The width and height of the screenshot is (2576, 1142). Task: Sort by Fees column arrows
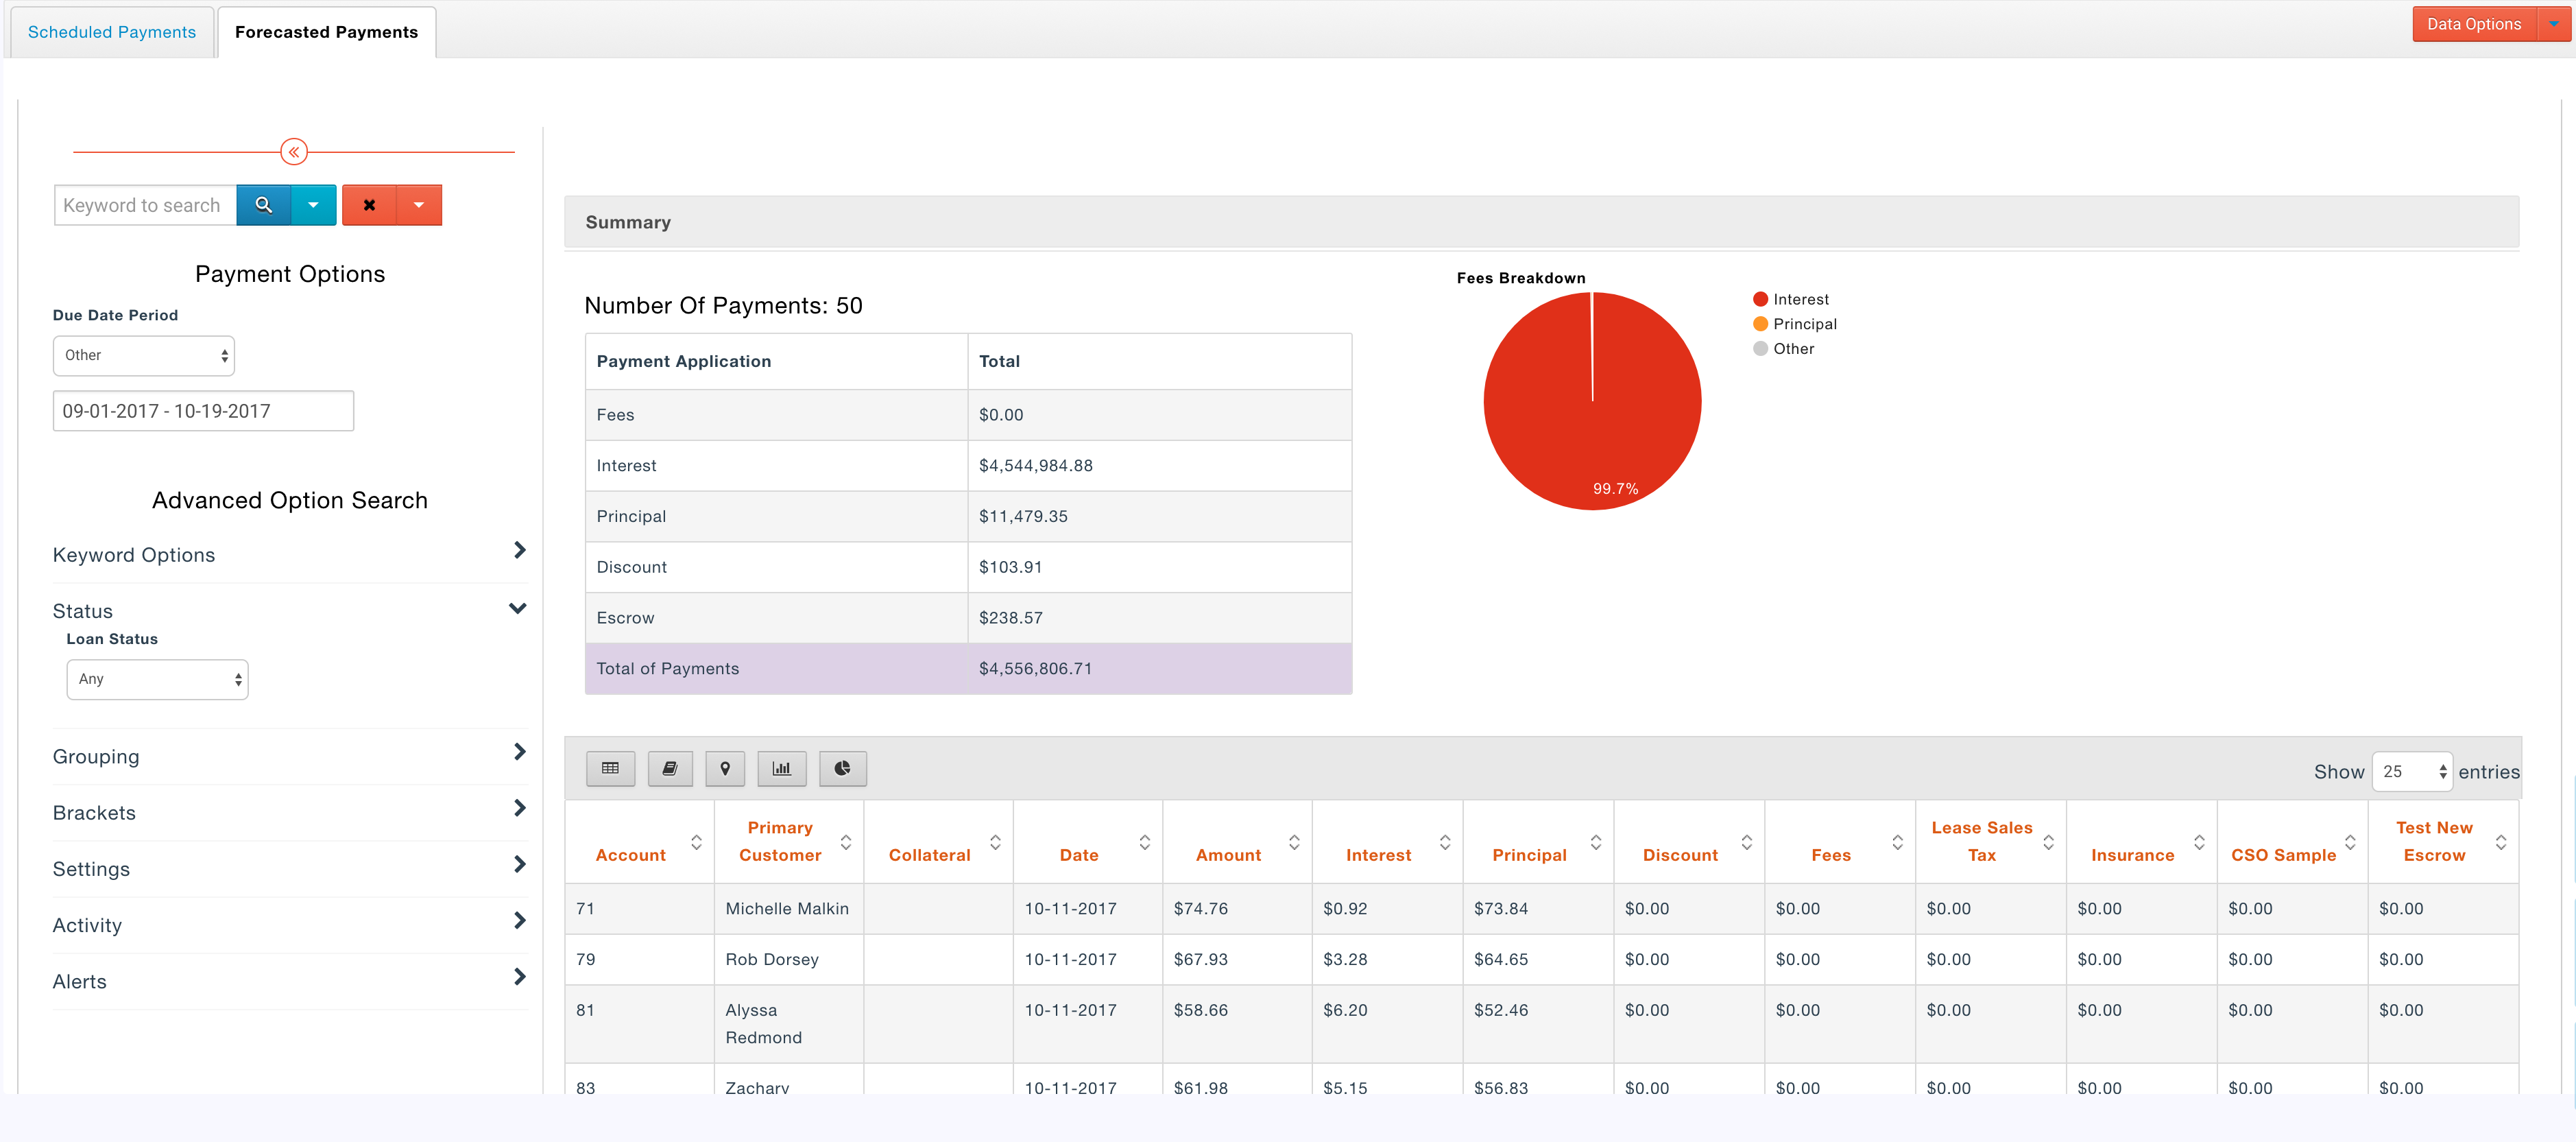1898,842
